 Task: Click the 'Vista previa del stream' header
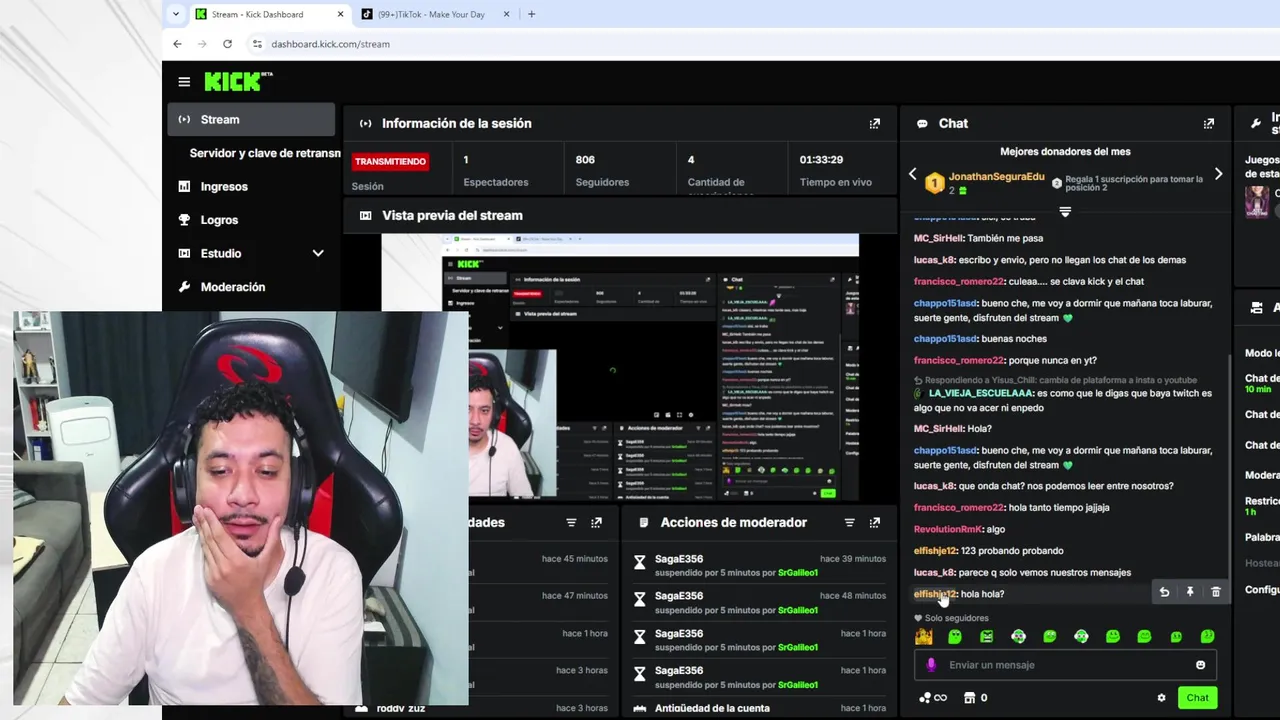tap(452, 215)
